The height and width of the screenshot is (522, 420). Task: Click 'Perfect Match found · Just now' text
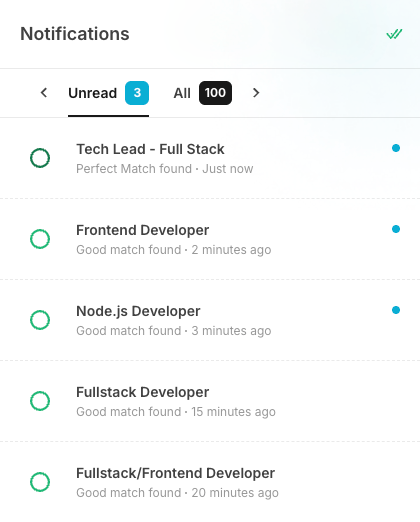[x=165, y=169]
